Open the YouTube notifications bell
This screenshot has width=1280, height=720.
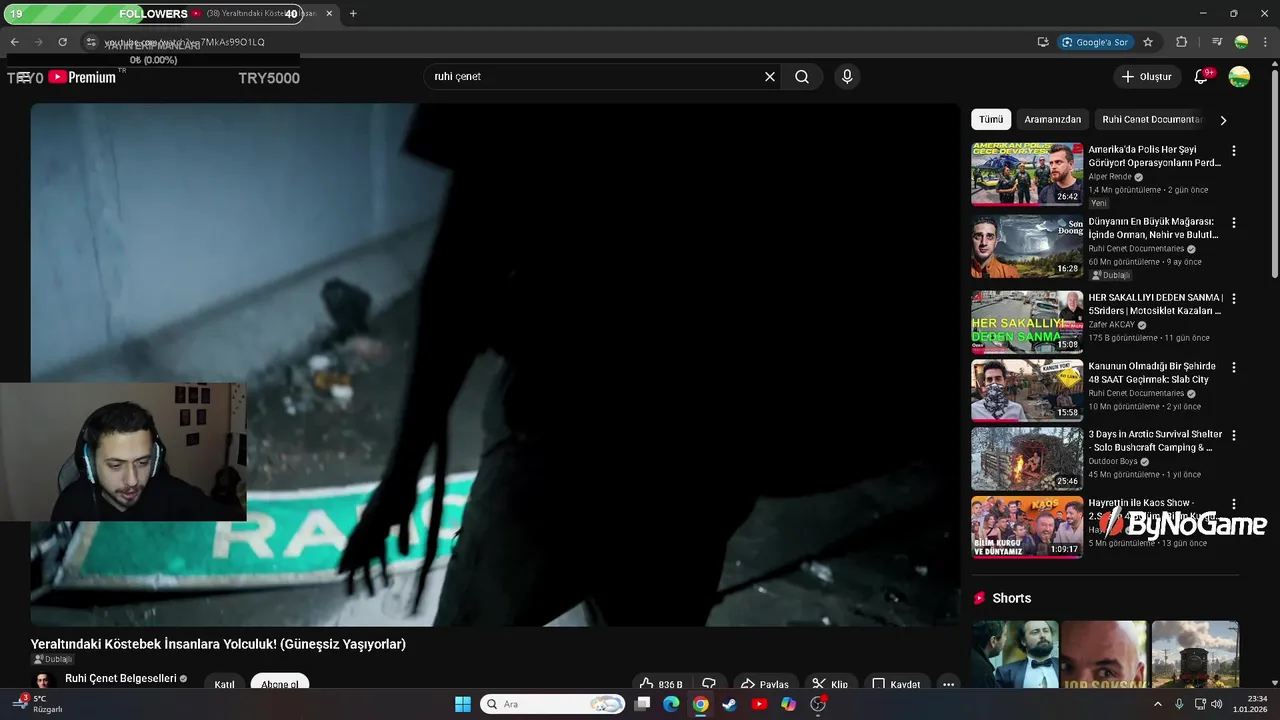tap(1201, 77)
